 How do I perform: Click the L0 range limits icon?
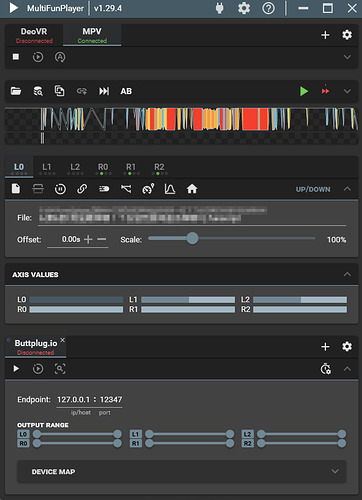pos(38,189)
